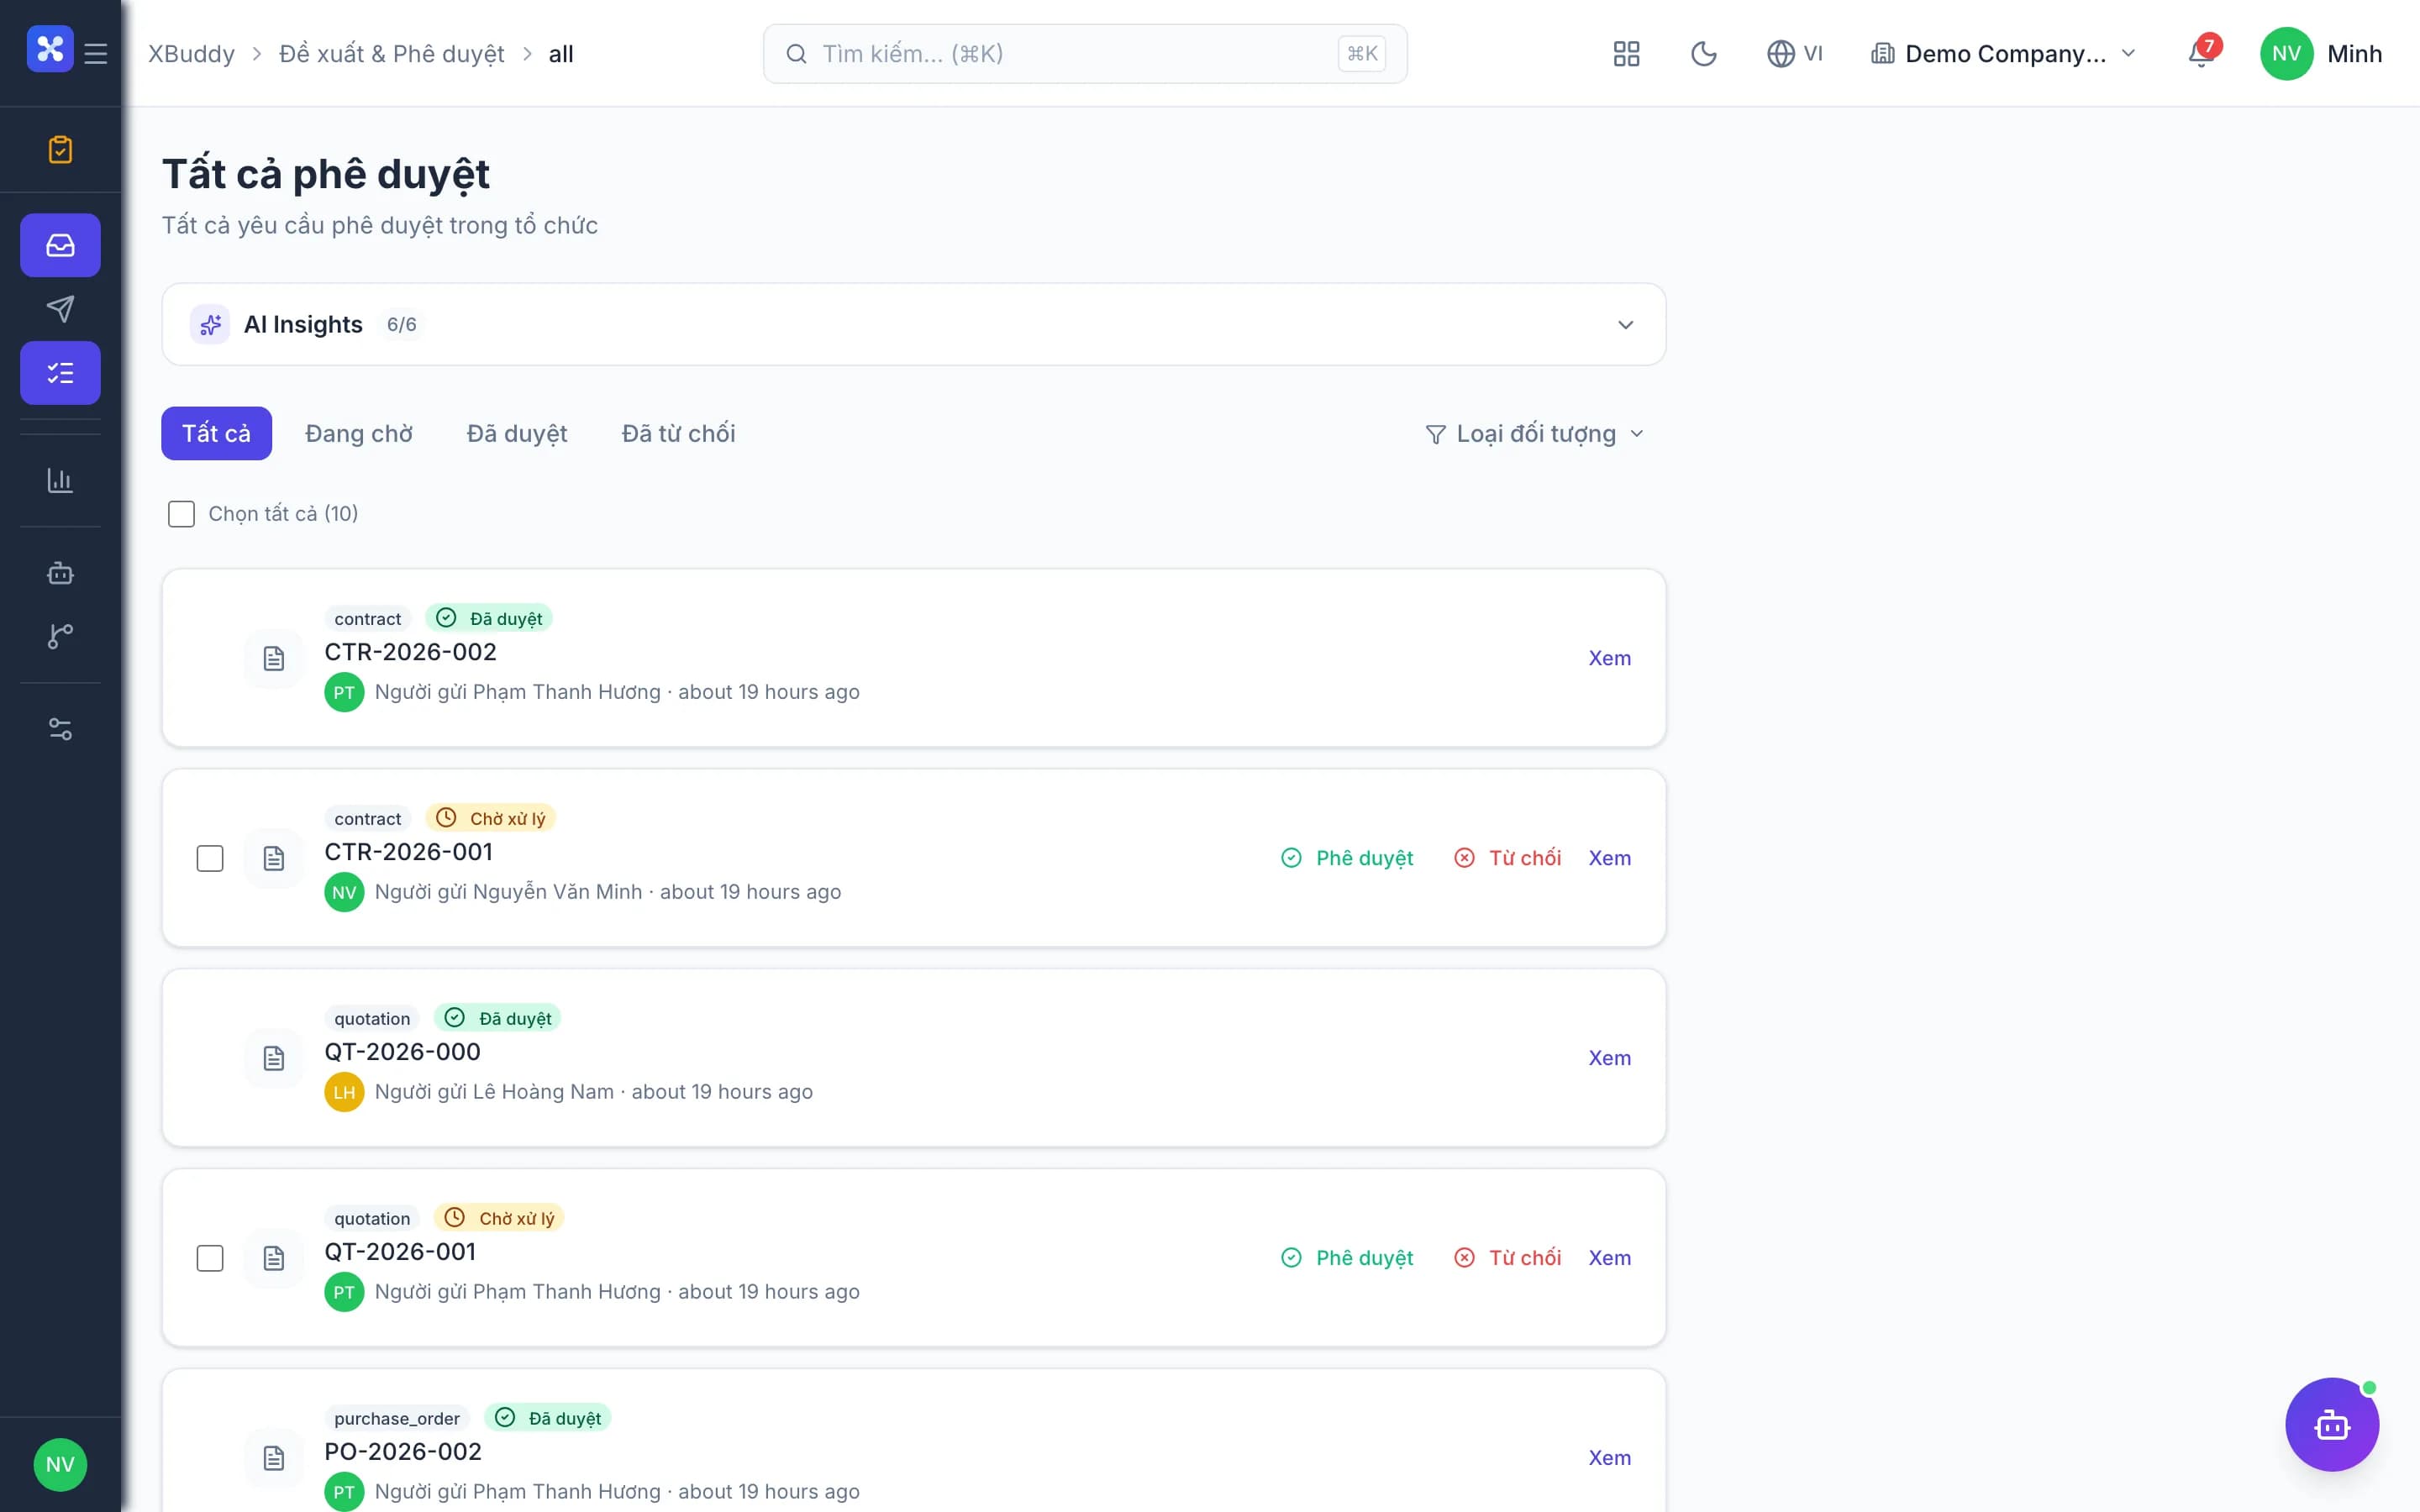The width and height of the screenshot is (2420, 1512).
Task: Click the PO-2026-002 title
Action: [402, 1452]
